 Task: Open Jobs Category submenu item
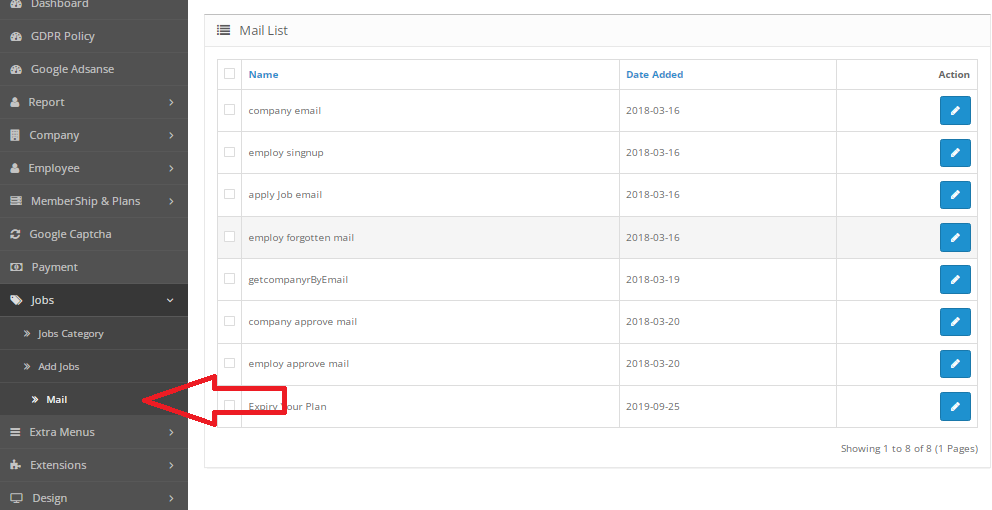tap(70, 334)
